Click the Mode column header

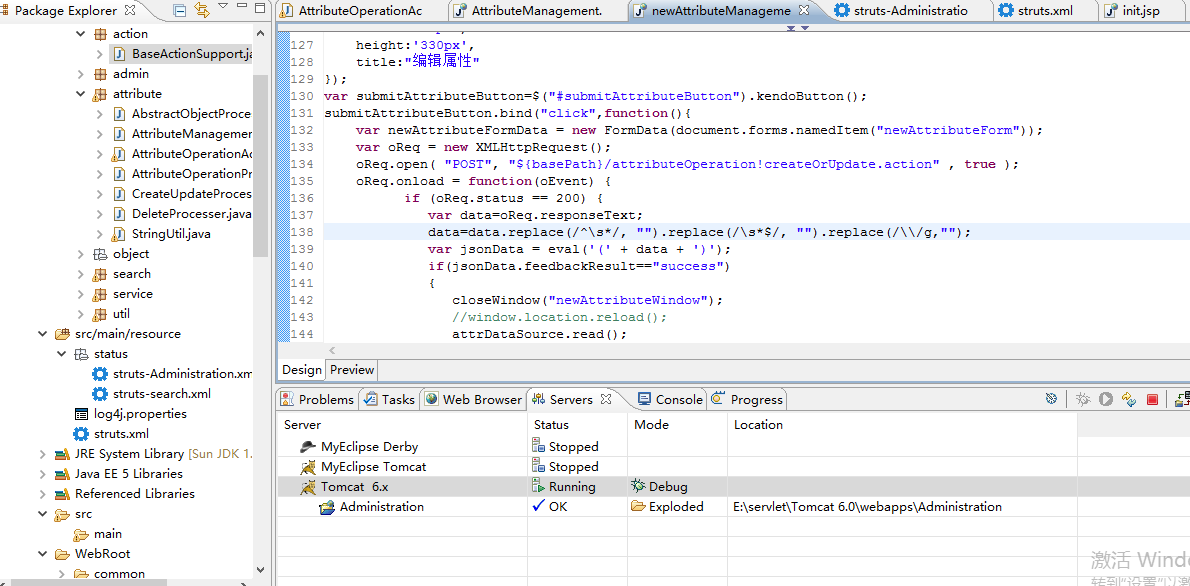click(678, 425)
